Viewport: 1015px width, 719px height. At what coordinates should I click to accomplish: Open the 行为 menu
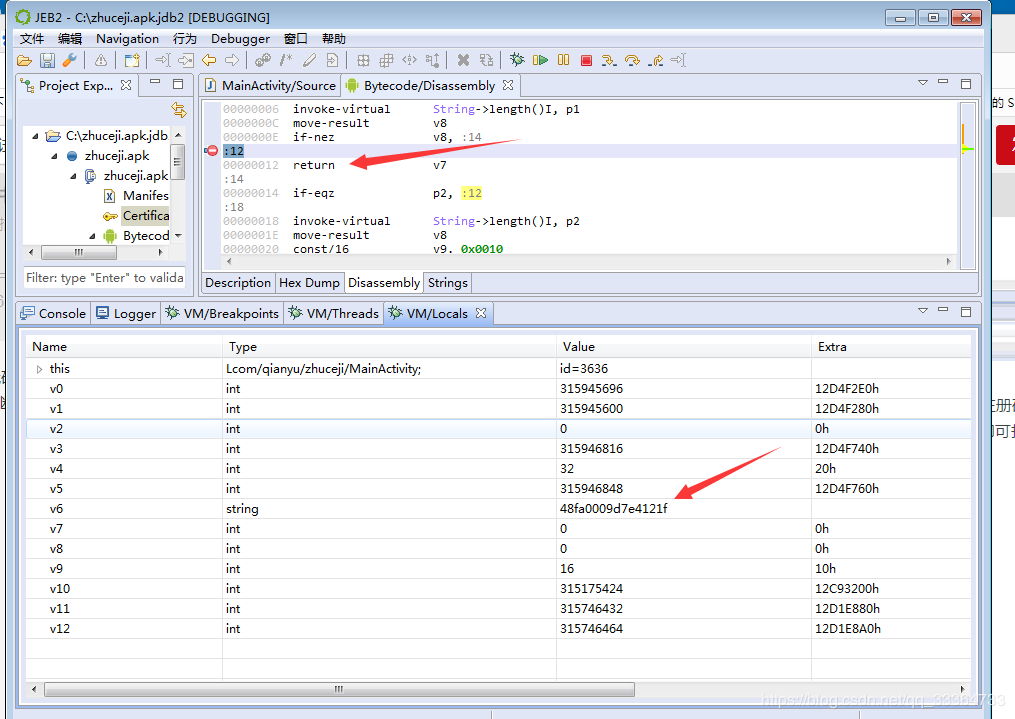[x=184, y=39]
